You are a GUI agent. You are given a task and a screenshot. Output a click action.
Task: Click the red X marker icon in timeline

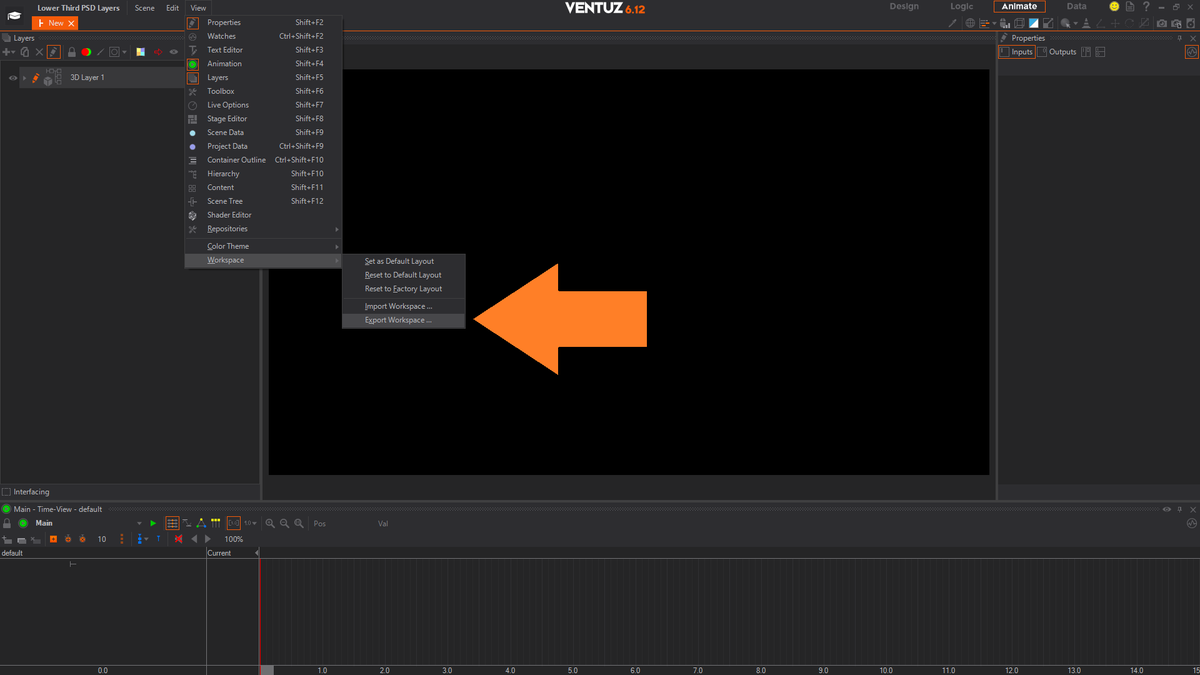tap(178, 539)
